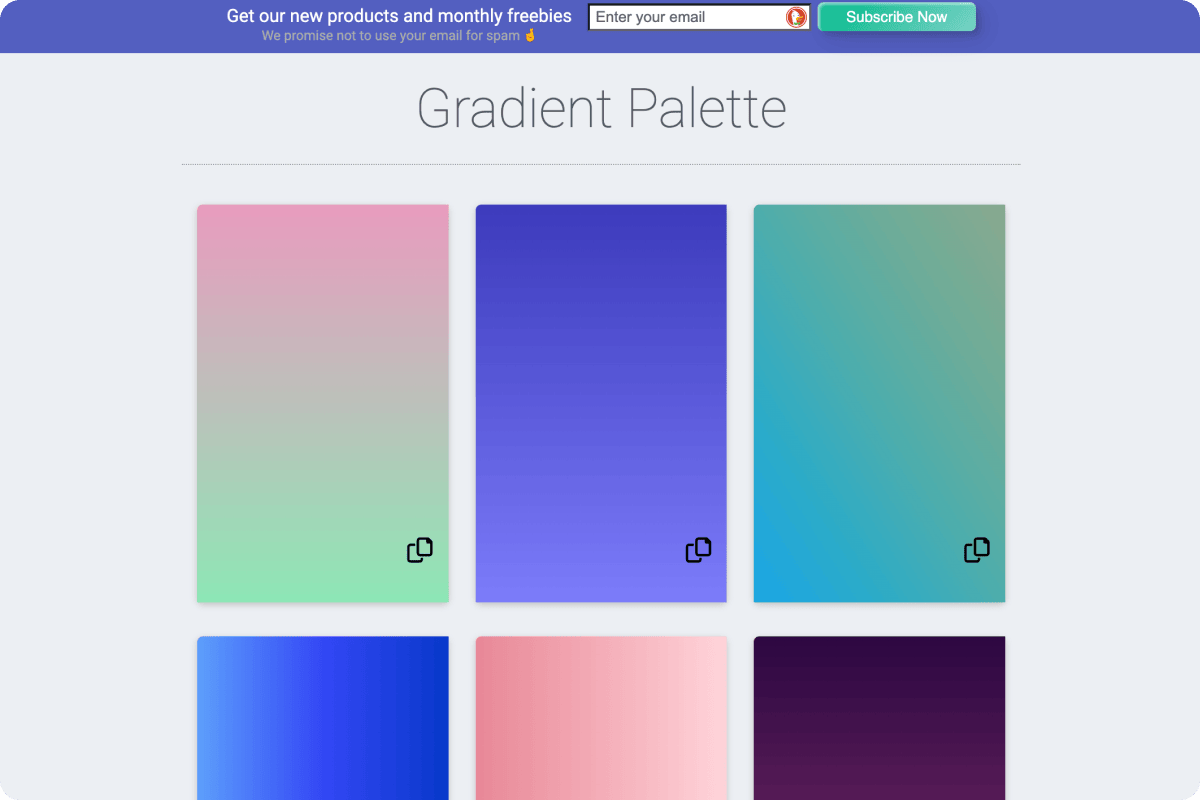Click the new products and freebies headline
This screenshot has width=1200, height=800.
(x=399, y=16)
